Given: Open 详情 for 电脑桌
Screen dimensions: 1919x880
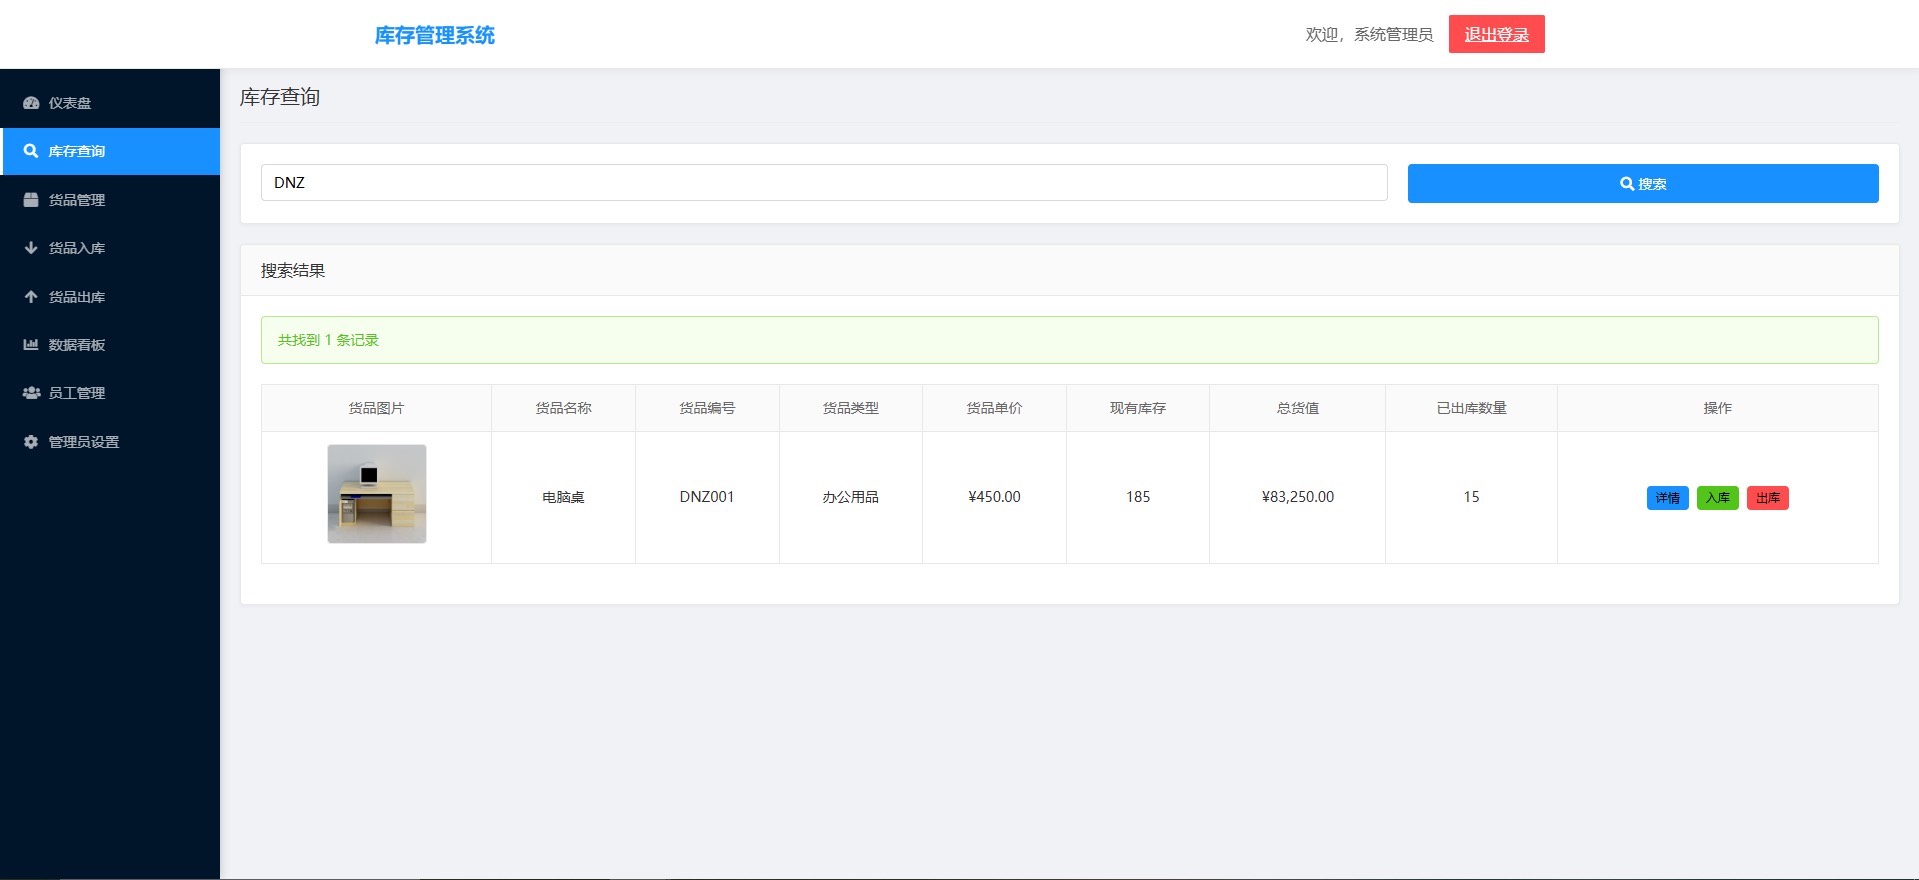Looking at the screenshot, I should [x=1667, y=498].
